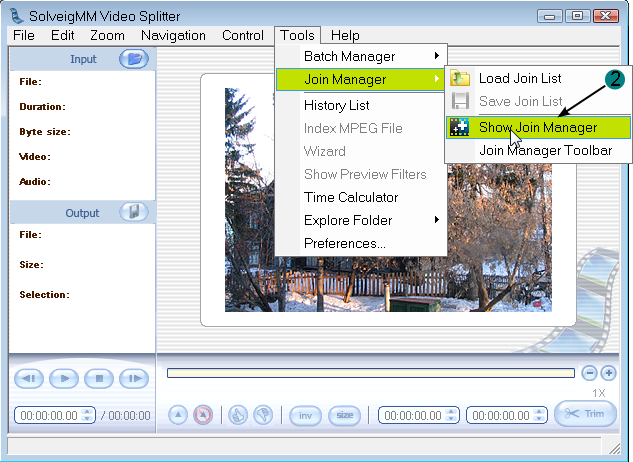Click the current position time field
Screen dimensions: 633x462
[x=49, y=416]
